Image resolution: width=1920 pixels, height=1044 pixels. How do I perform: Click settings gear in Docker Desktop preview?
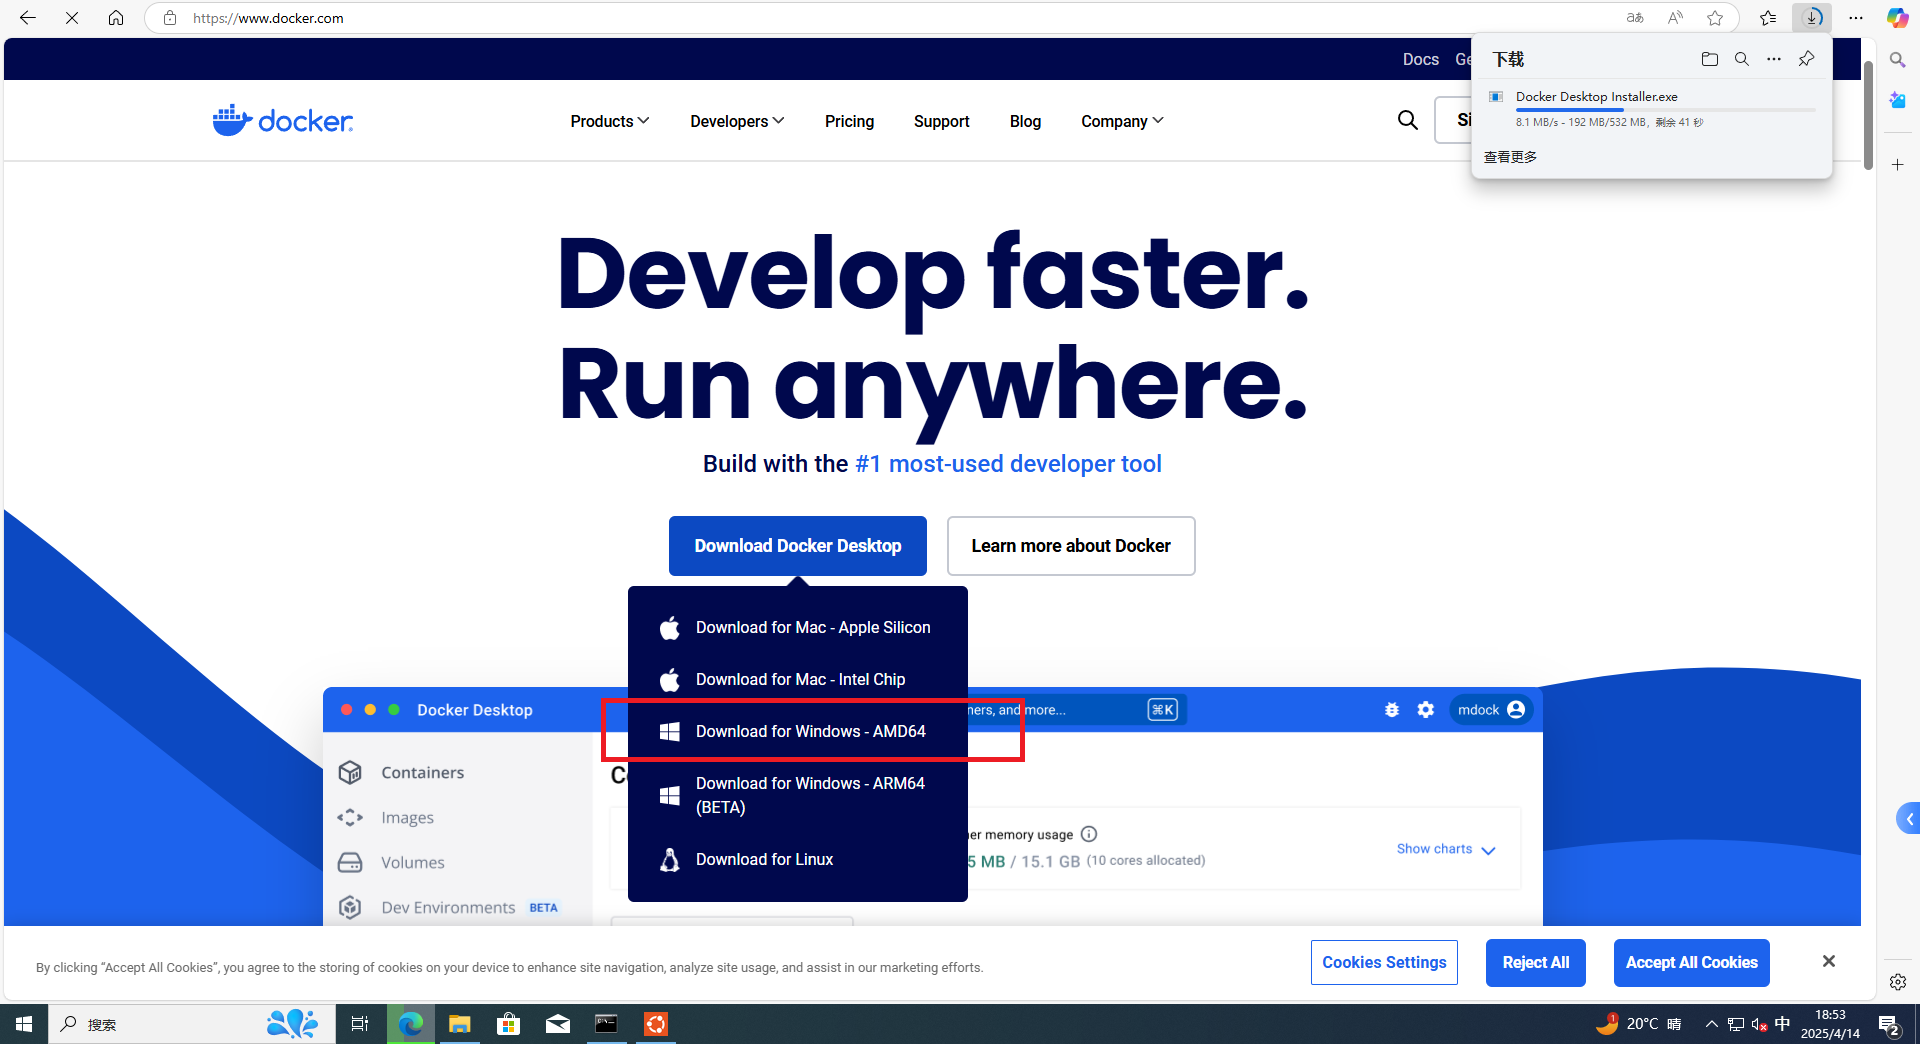click(1426, 709)
